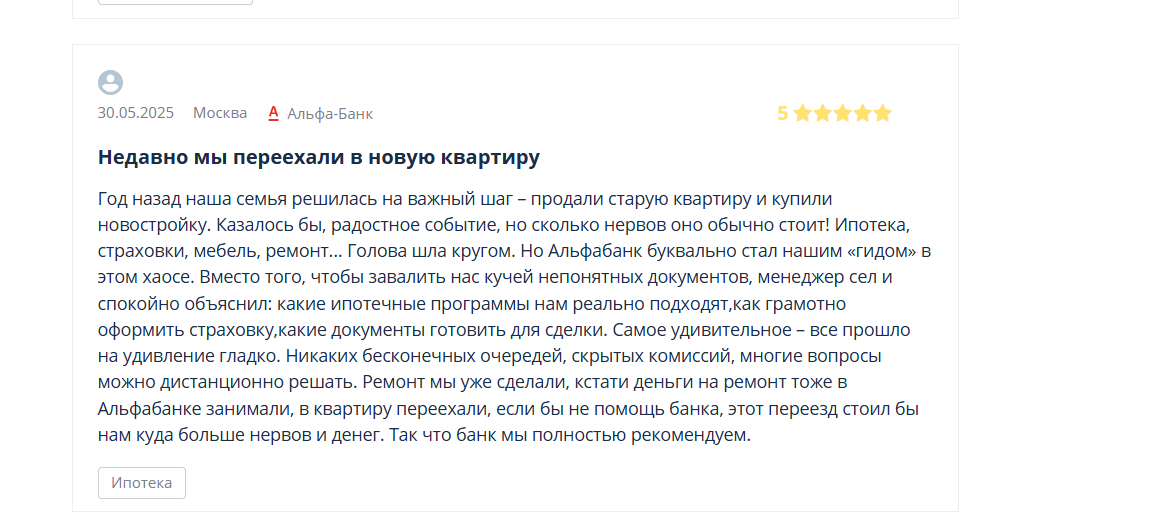This screenshot has width=1173, height=519.
Task: Click the line beginning with новостройку. Казалось бы
Action: pos(503,225)
